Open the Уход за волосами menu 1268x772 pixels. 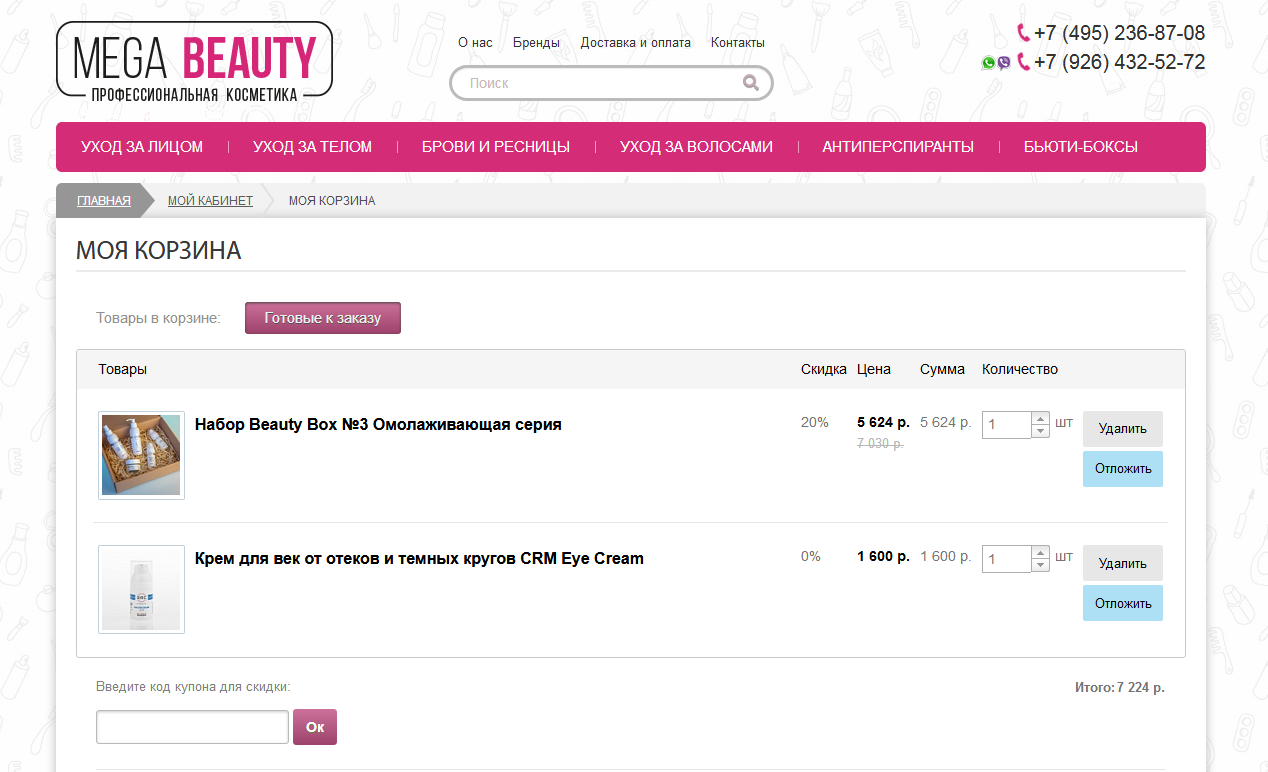696,147
